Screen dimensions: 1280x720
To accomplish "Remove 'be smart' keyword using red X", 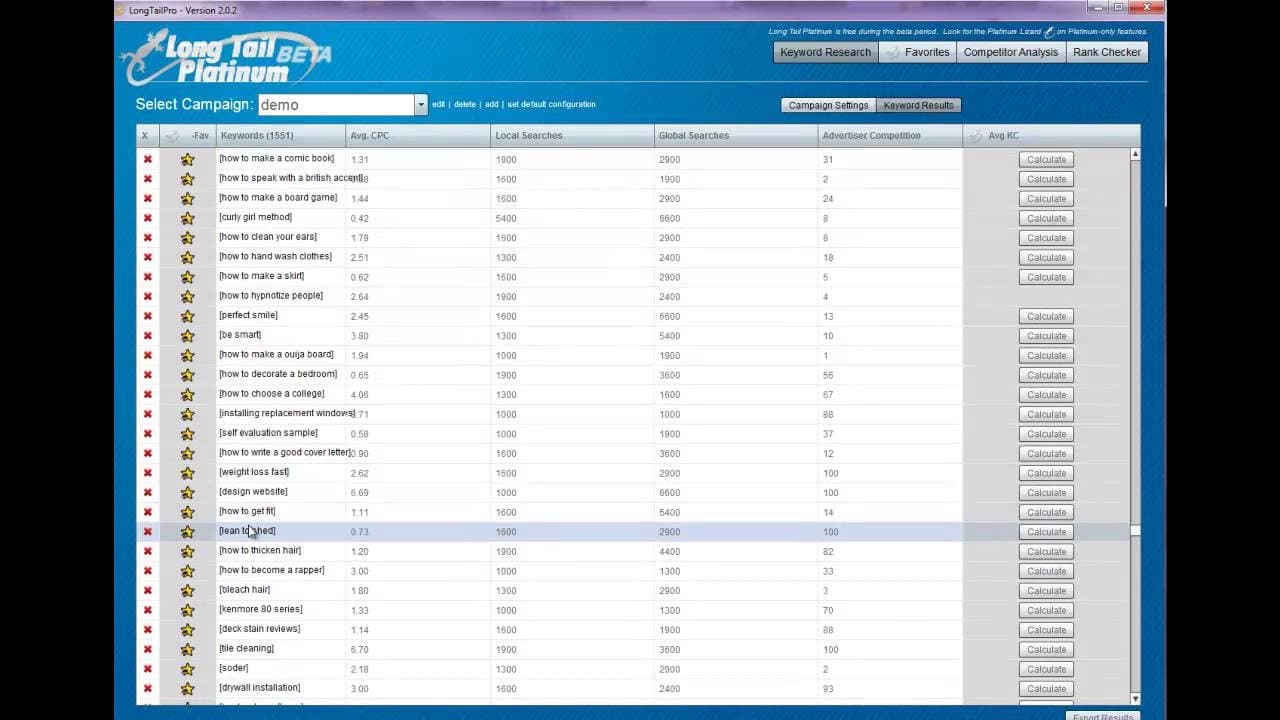I will tap(147, 335).
